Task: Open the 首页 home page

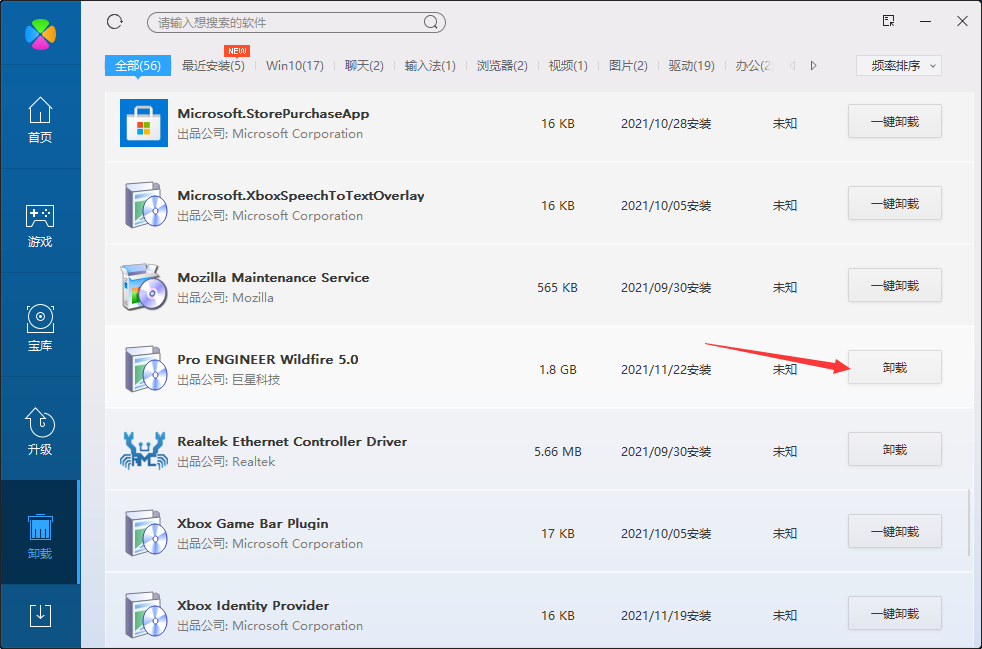Action: pos(40,120)
